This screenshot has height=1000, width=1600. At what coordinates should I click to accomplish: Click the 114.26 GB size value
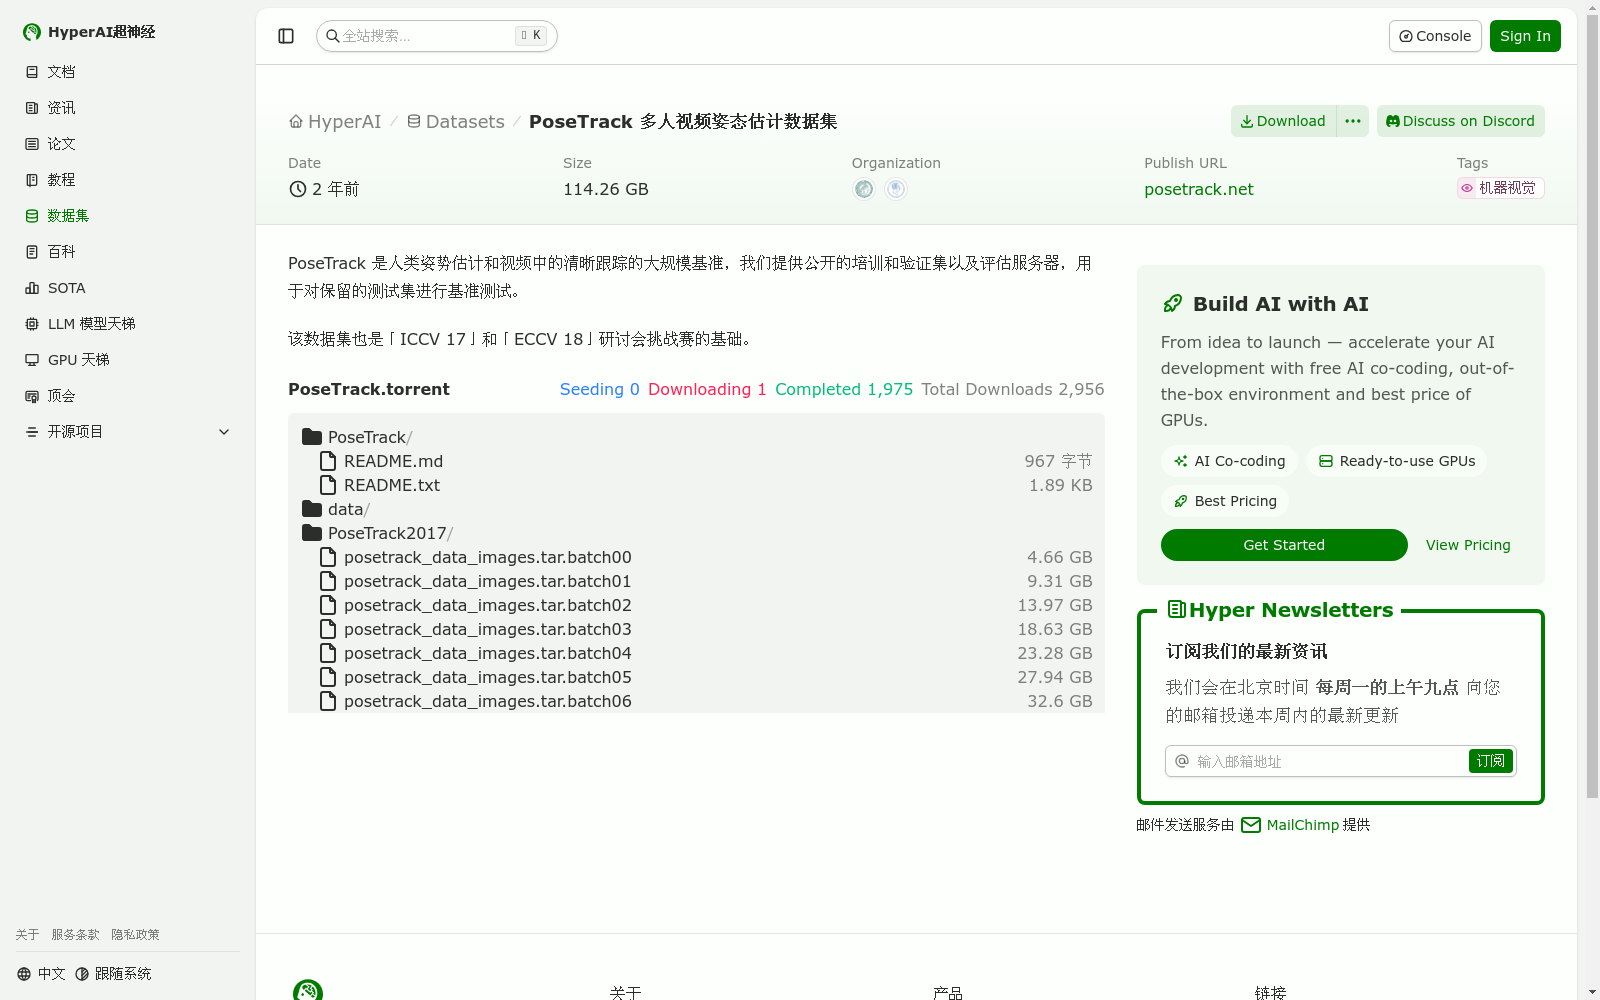click(x=606, y=190)
